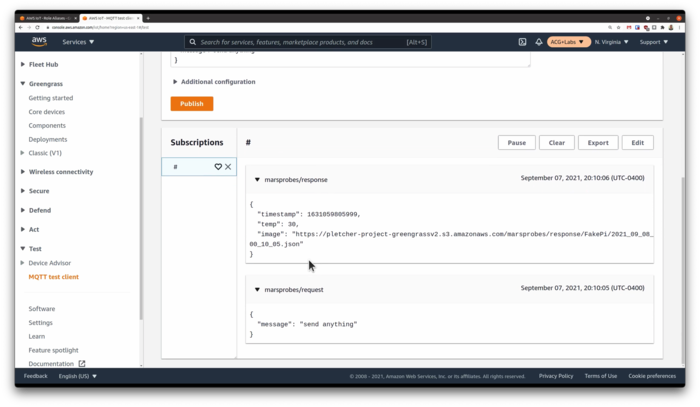Open the ACG+Labs account dropdown
This screenshot has height=407, width=700.
click(567, 42)
